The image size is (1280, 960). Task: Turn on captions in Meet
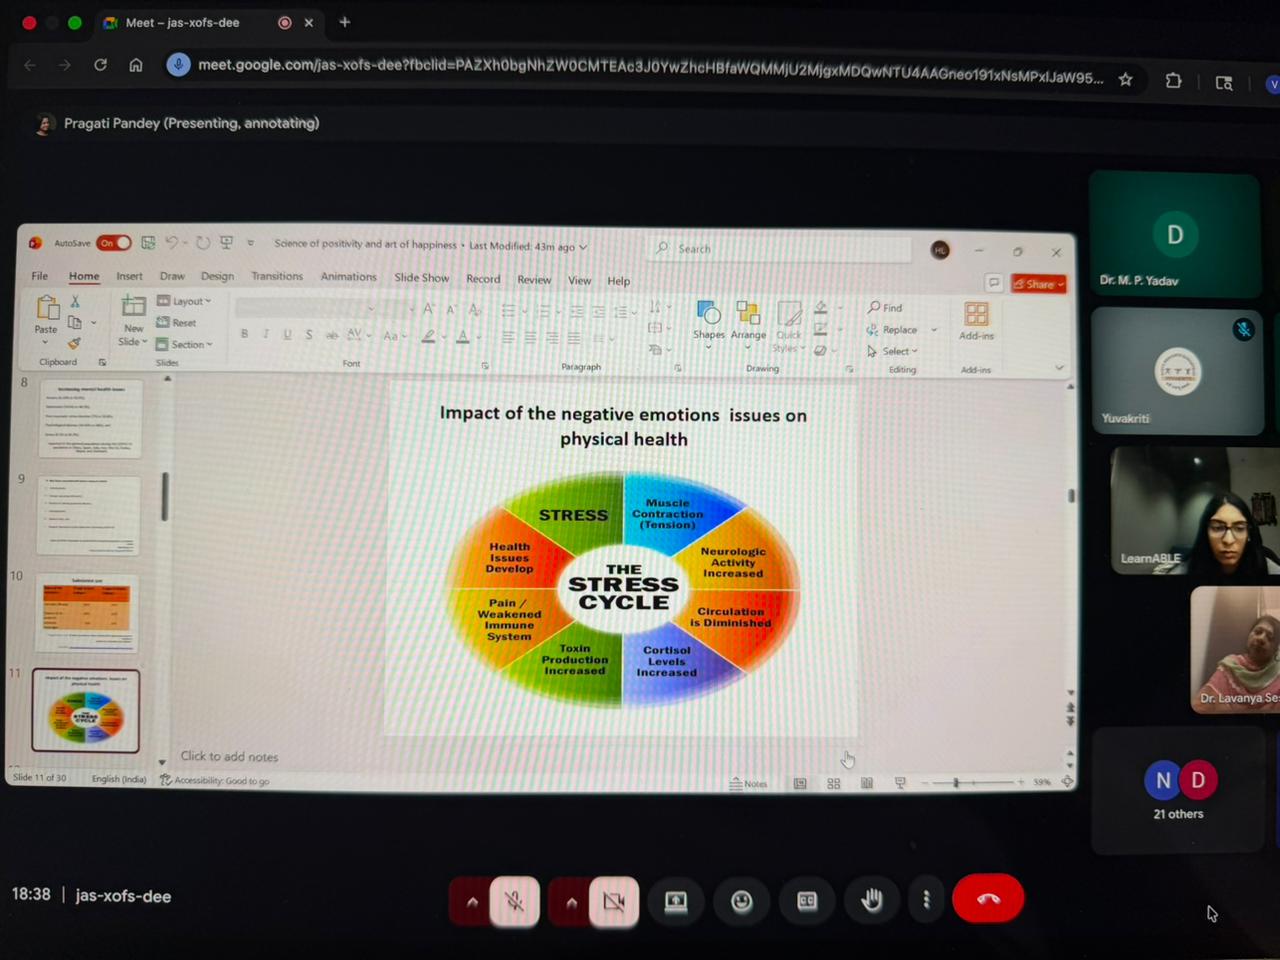click(x=807, y=902)
